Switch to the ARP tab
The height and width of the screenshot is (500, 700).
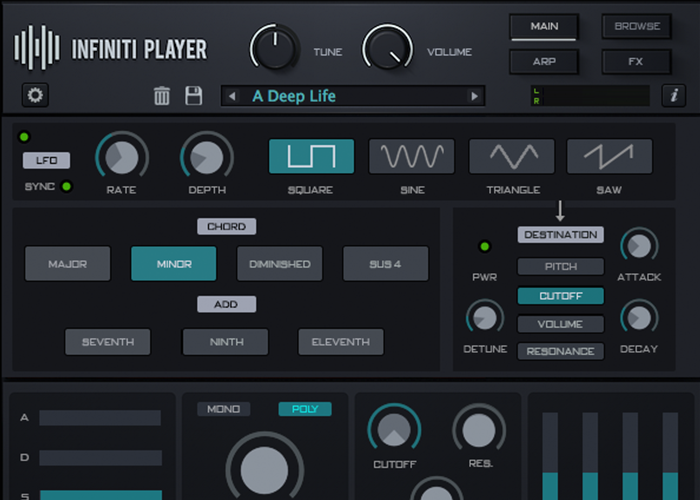point(544,62)
